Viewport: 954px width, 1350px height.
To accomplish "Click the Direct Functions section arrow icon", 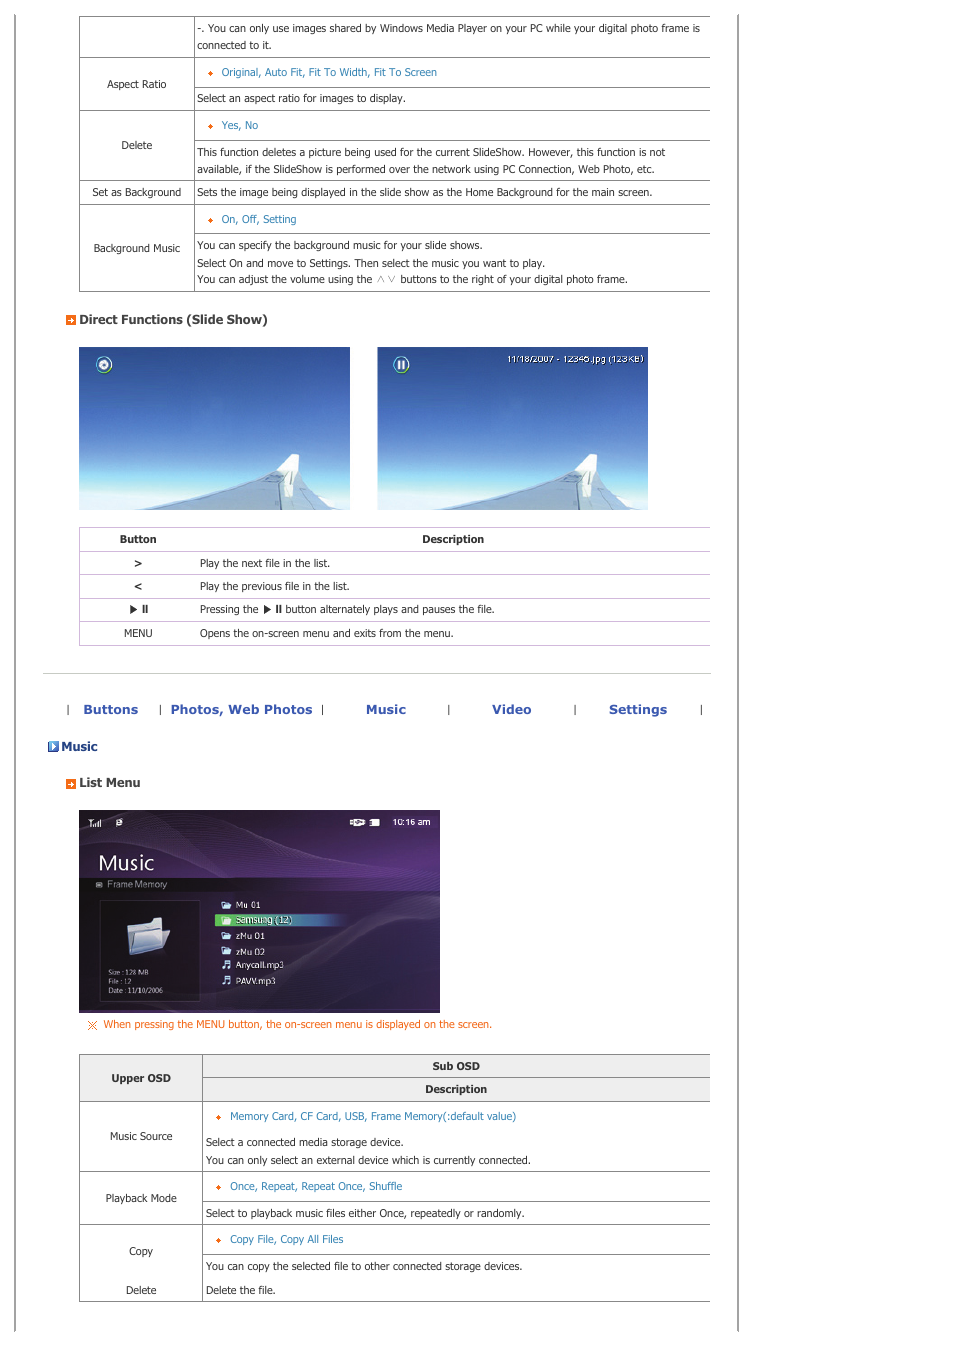I will pos(71,321).
